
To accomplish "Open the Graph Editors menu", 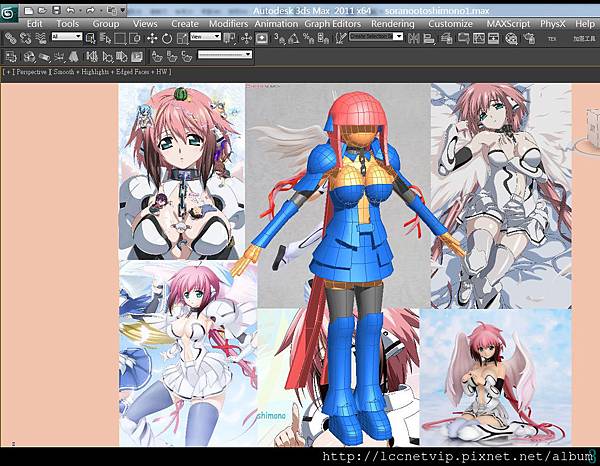I will 333,24.
